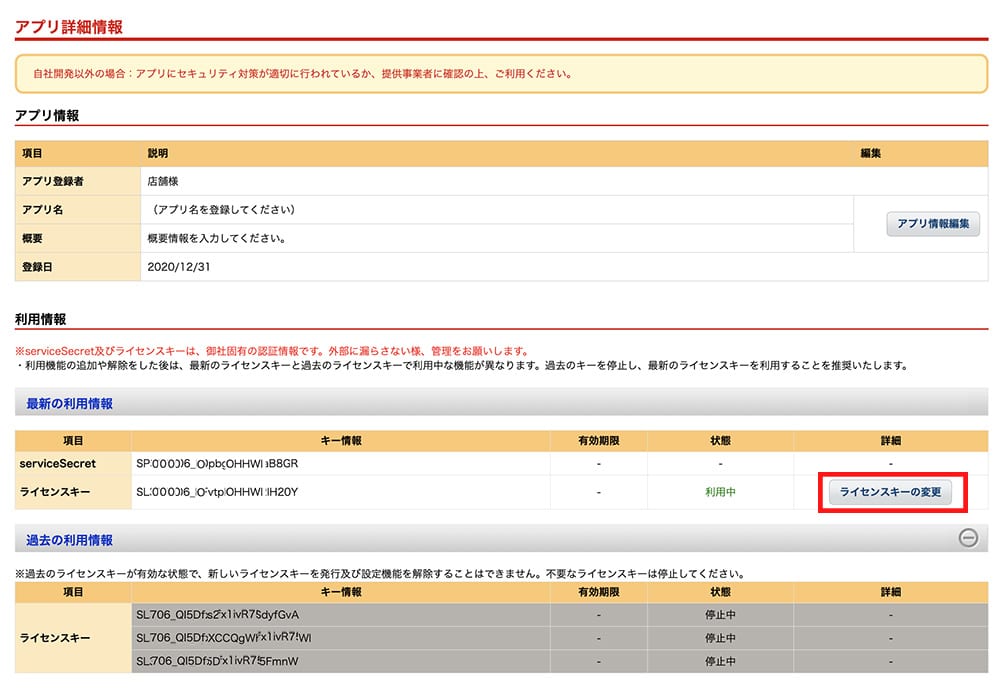This screenshot has width=1000, height=689.
Task: Select the latest ライセンスキー value ending H20Y
Action: 217,492
